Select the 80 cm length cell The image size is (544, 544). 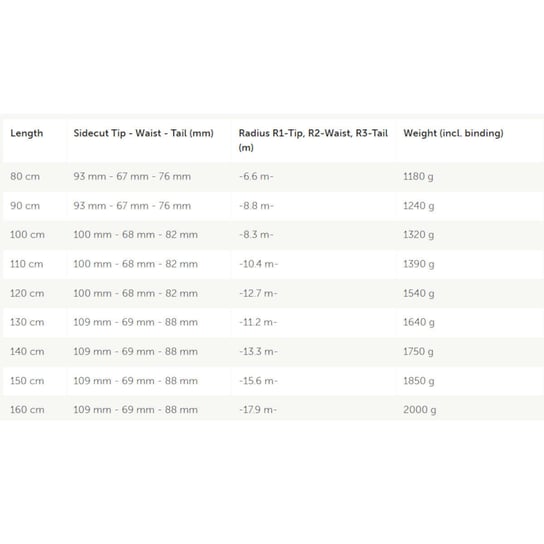coord(25,177)
